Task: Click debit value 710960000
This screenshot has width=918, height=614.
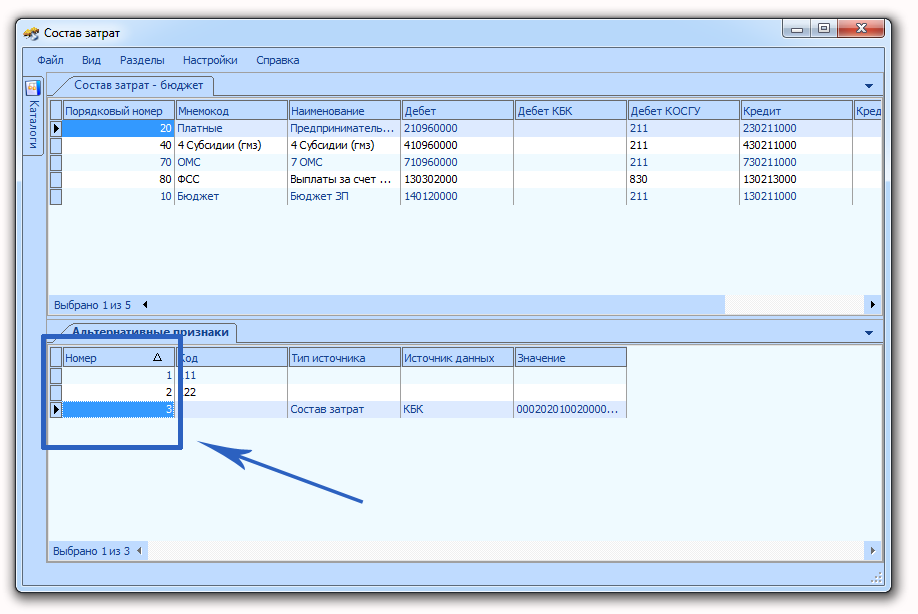Action: click(x=457, y=162)
